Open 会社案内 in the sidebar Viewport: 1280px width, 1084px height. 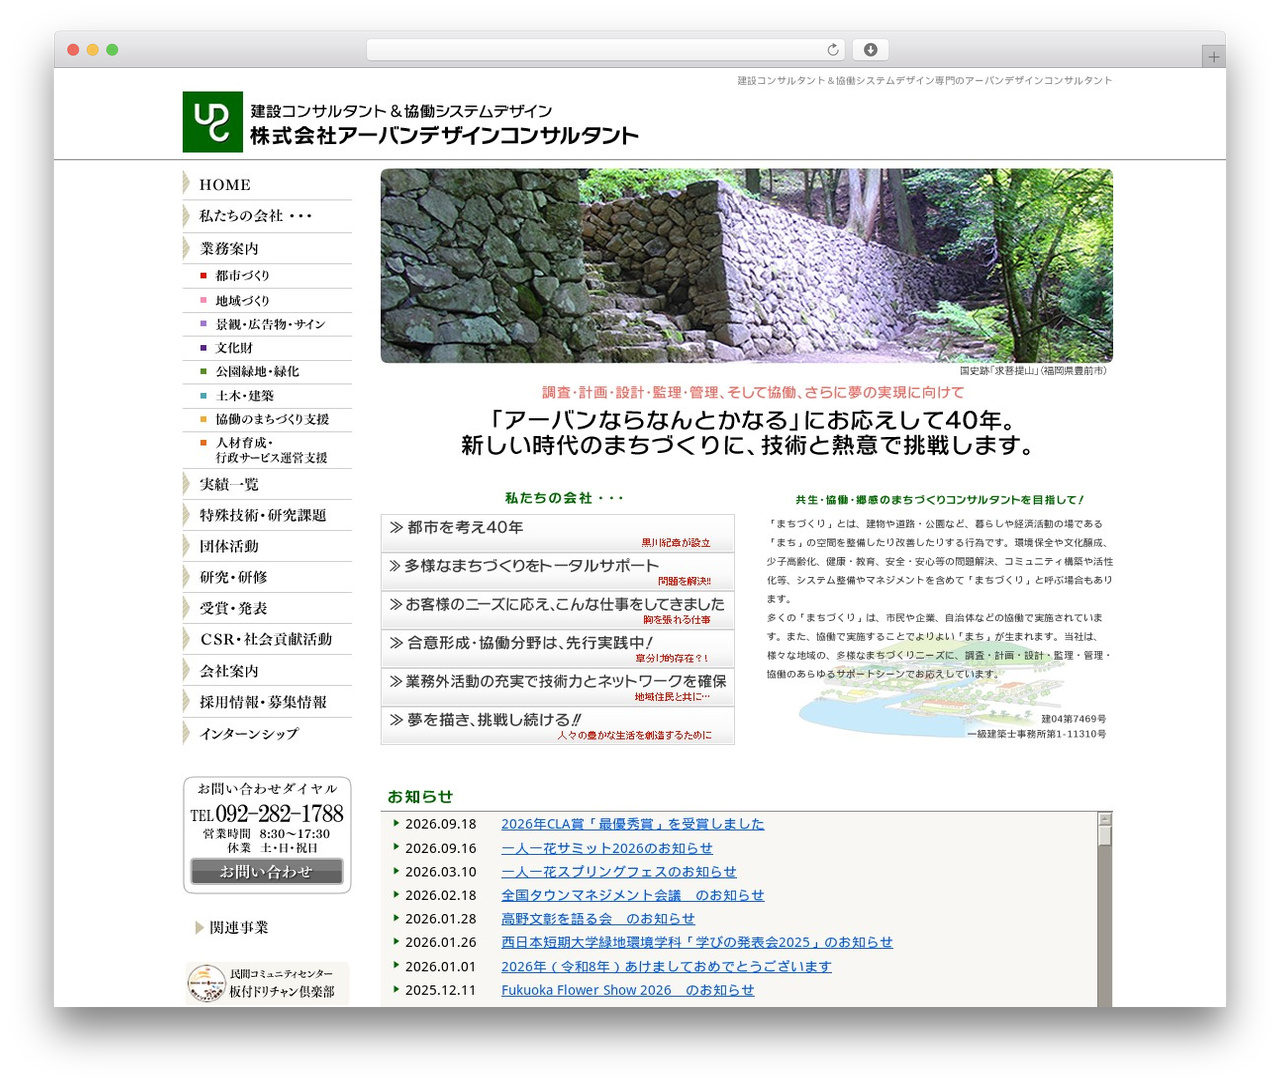(x=267, y=671)
